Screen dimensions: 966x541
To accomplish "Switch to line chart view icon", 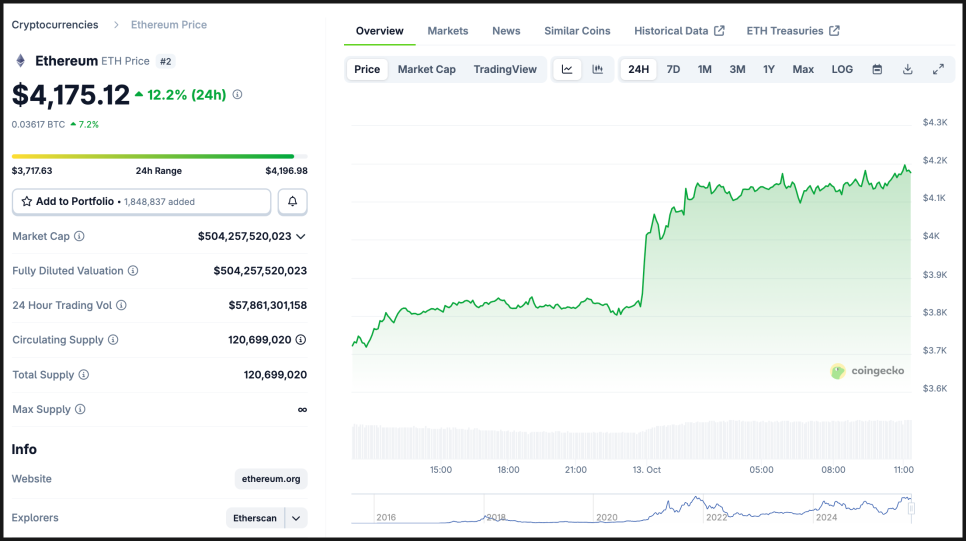I will [567, 69].
